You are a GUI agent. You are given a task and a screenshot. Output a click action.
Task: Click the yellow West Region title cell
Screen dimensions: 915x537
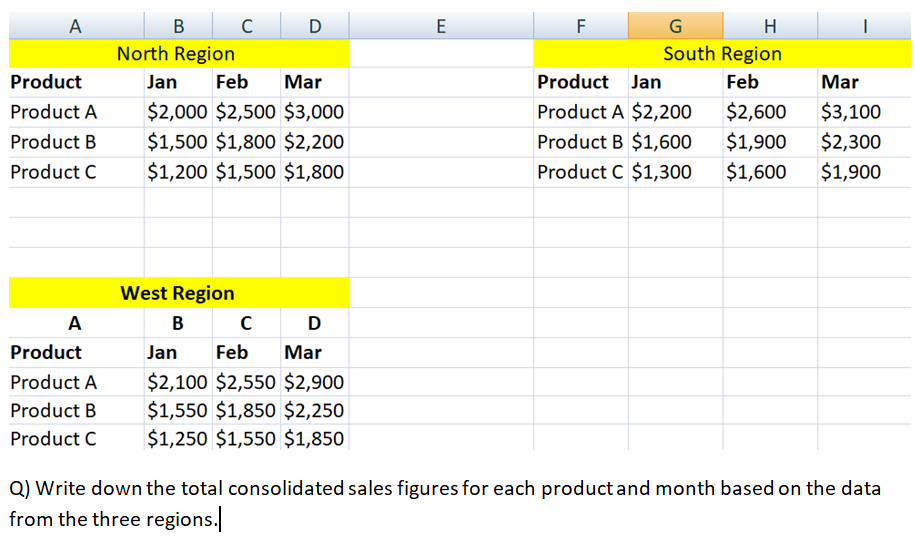tap(177, 293)
